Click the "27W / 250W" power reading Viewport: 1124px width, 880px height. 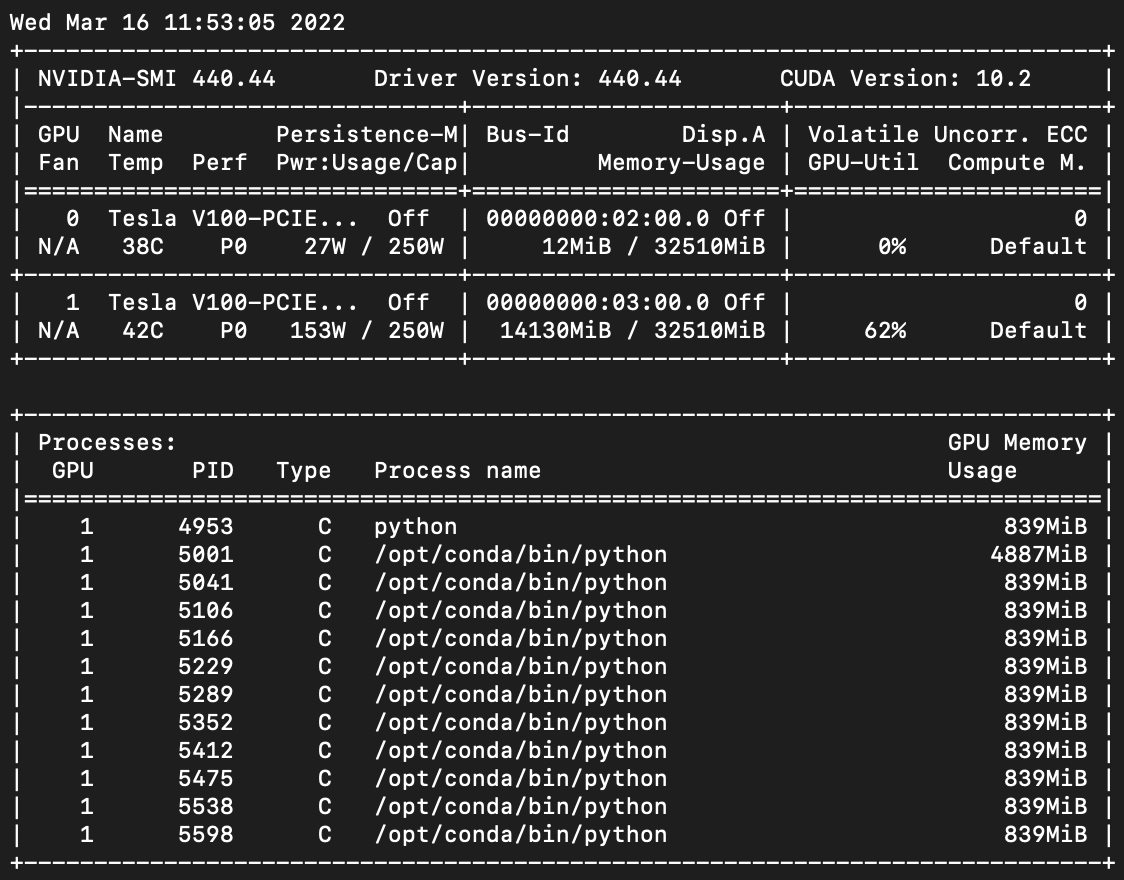pyautogui.click(x=374, y=247)
